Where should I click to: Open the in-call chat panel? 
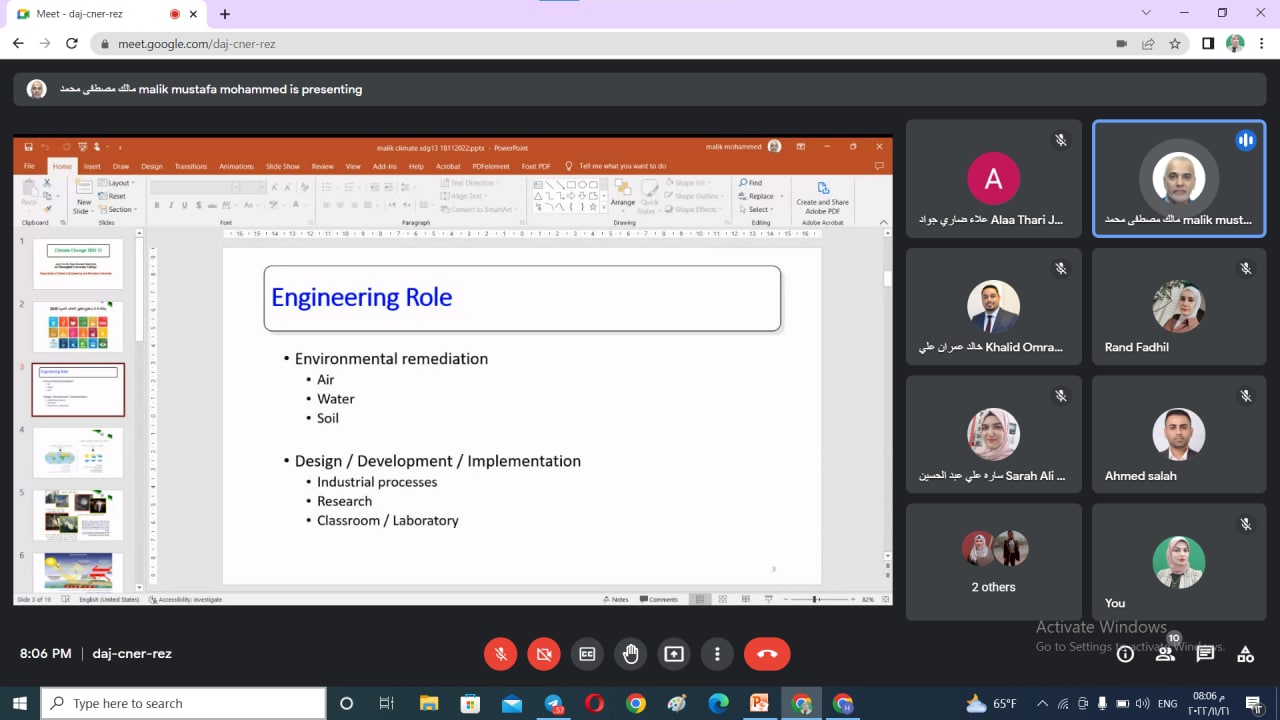[1205, 654]
